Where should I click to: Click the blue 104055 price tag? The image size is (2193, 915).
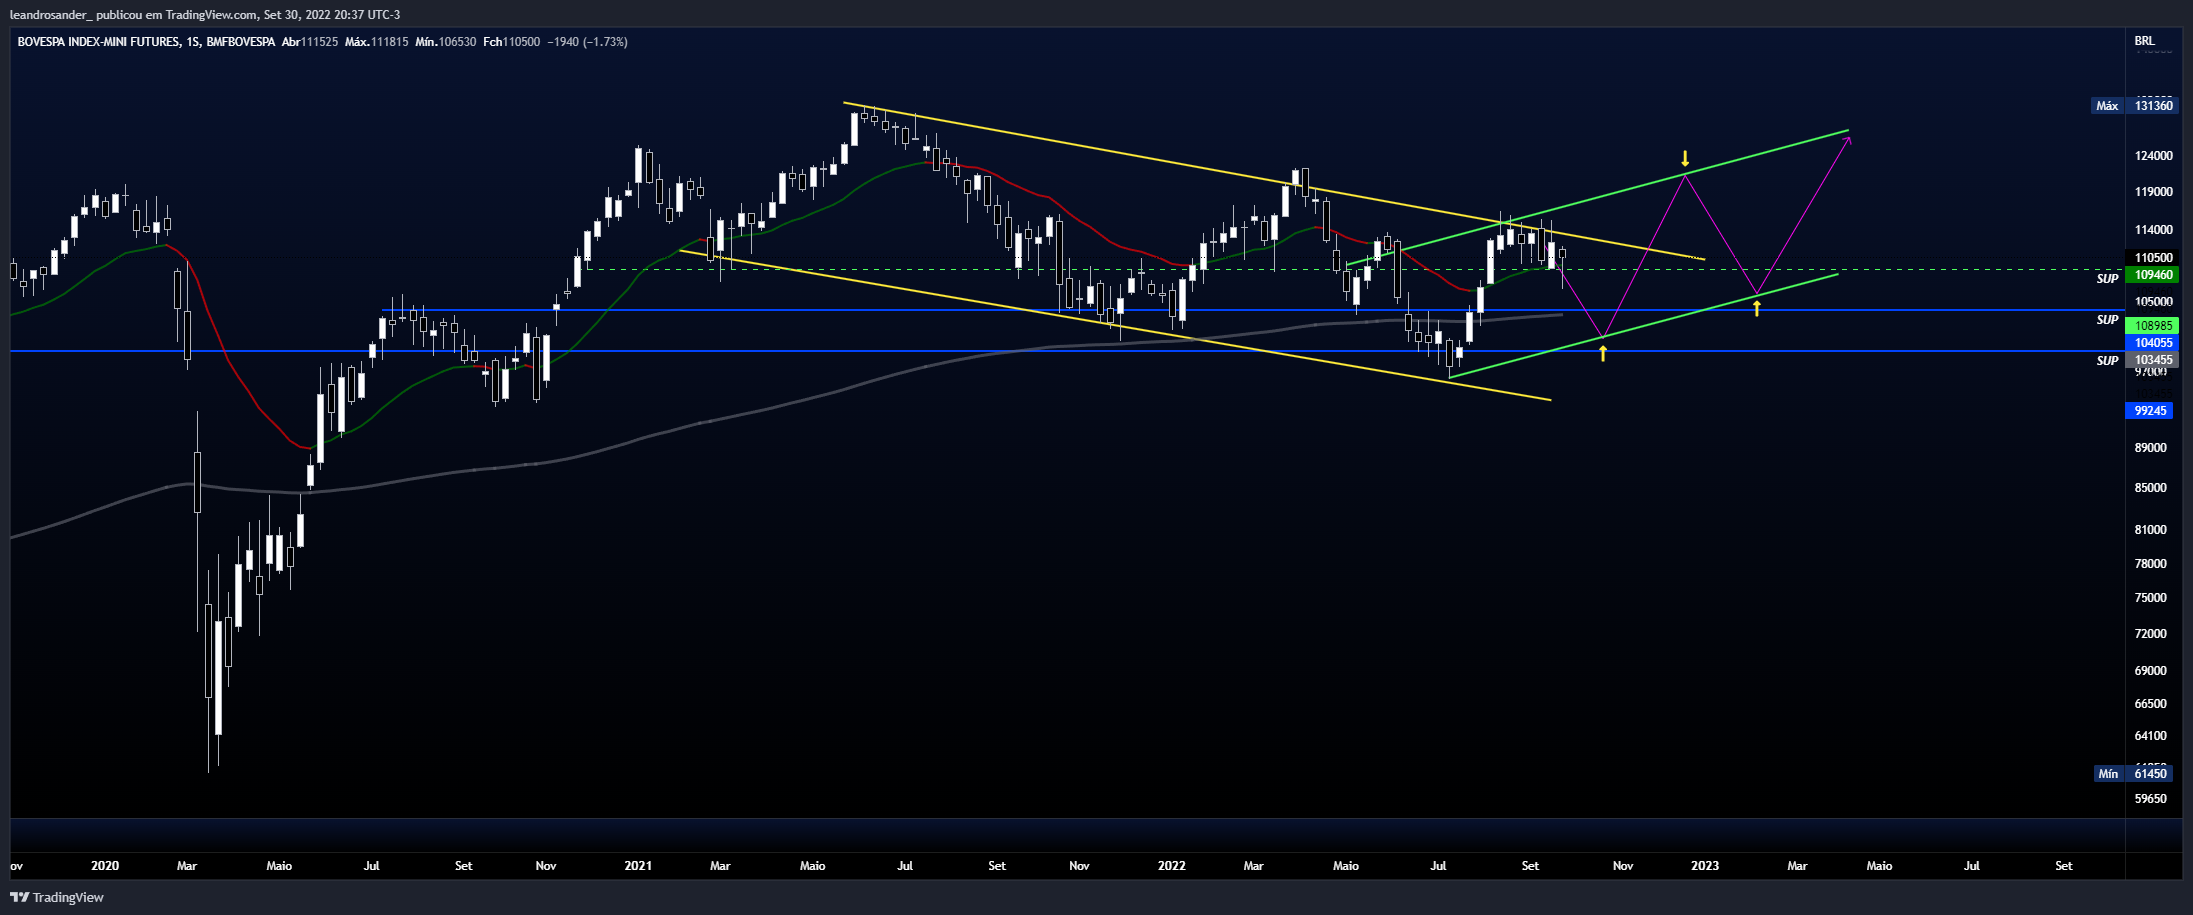[x=2153, y=342]
